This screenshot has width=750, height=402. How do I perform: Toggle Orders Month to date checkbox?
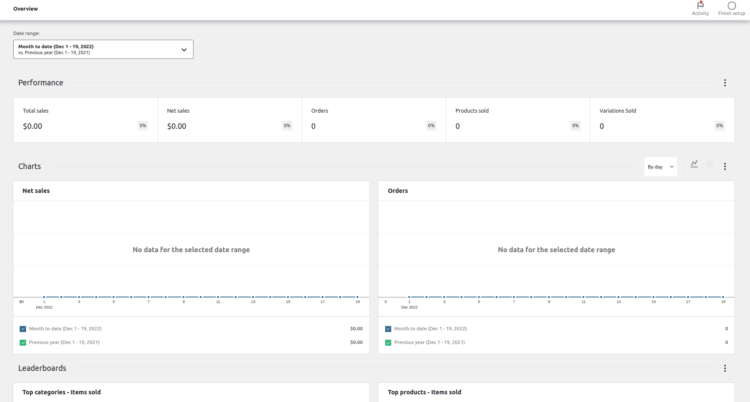point(388,329)
